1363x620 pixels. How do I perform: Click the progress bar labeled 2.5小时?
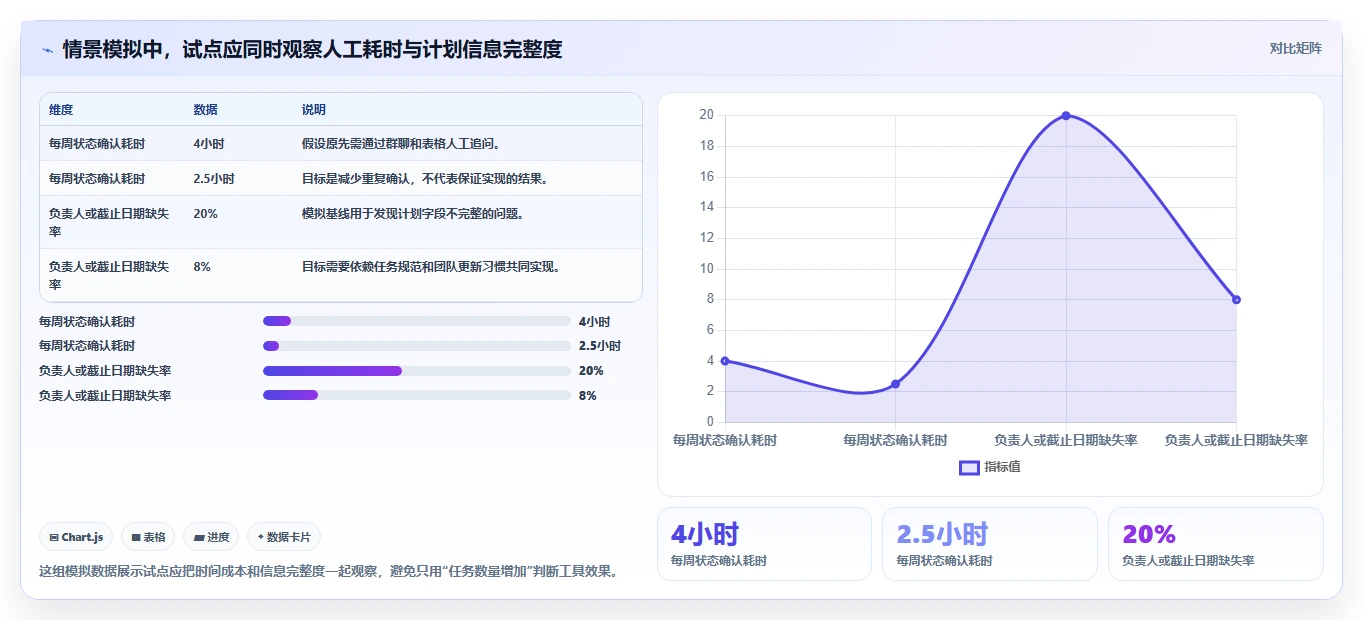pyautogui.click(x=416, y=346)
